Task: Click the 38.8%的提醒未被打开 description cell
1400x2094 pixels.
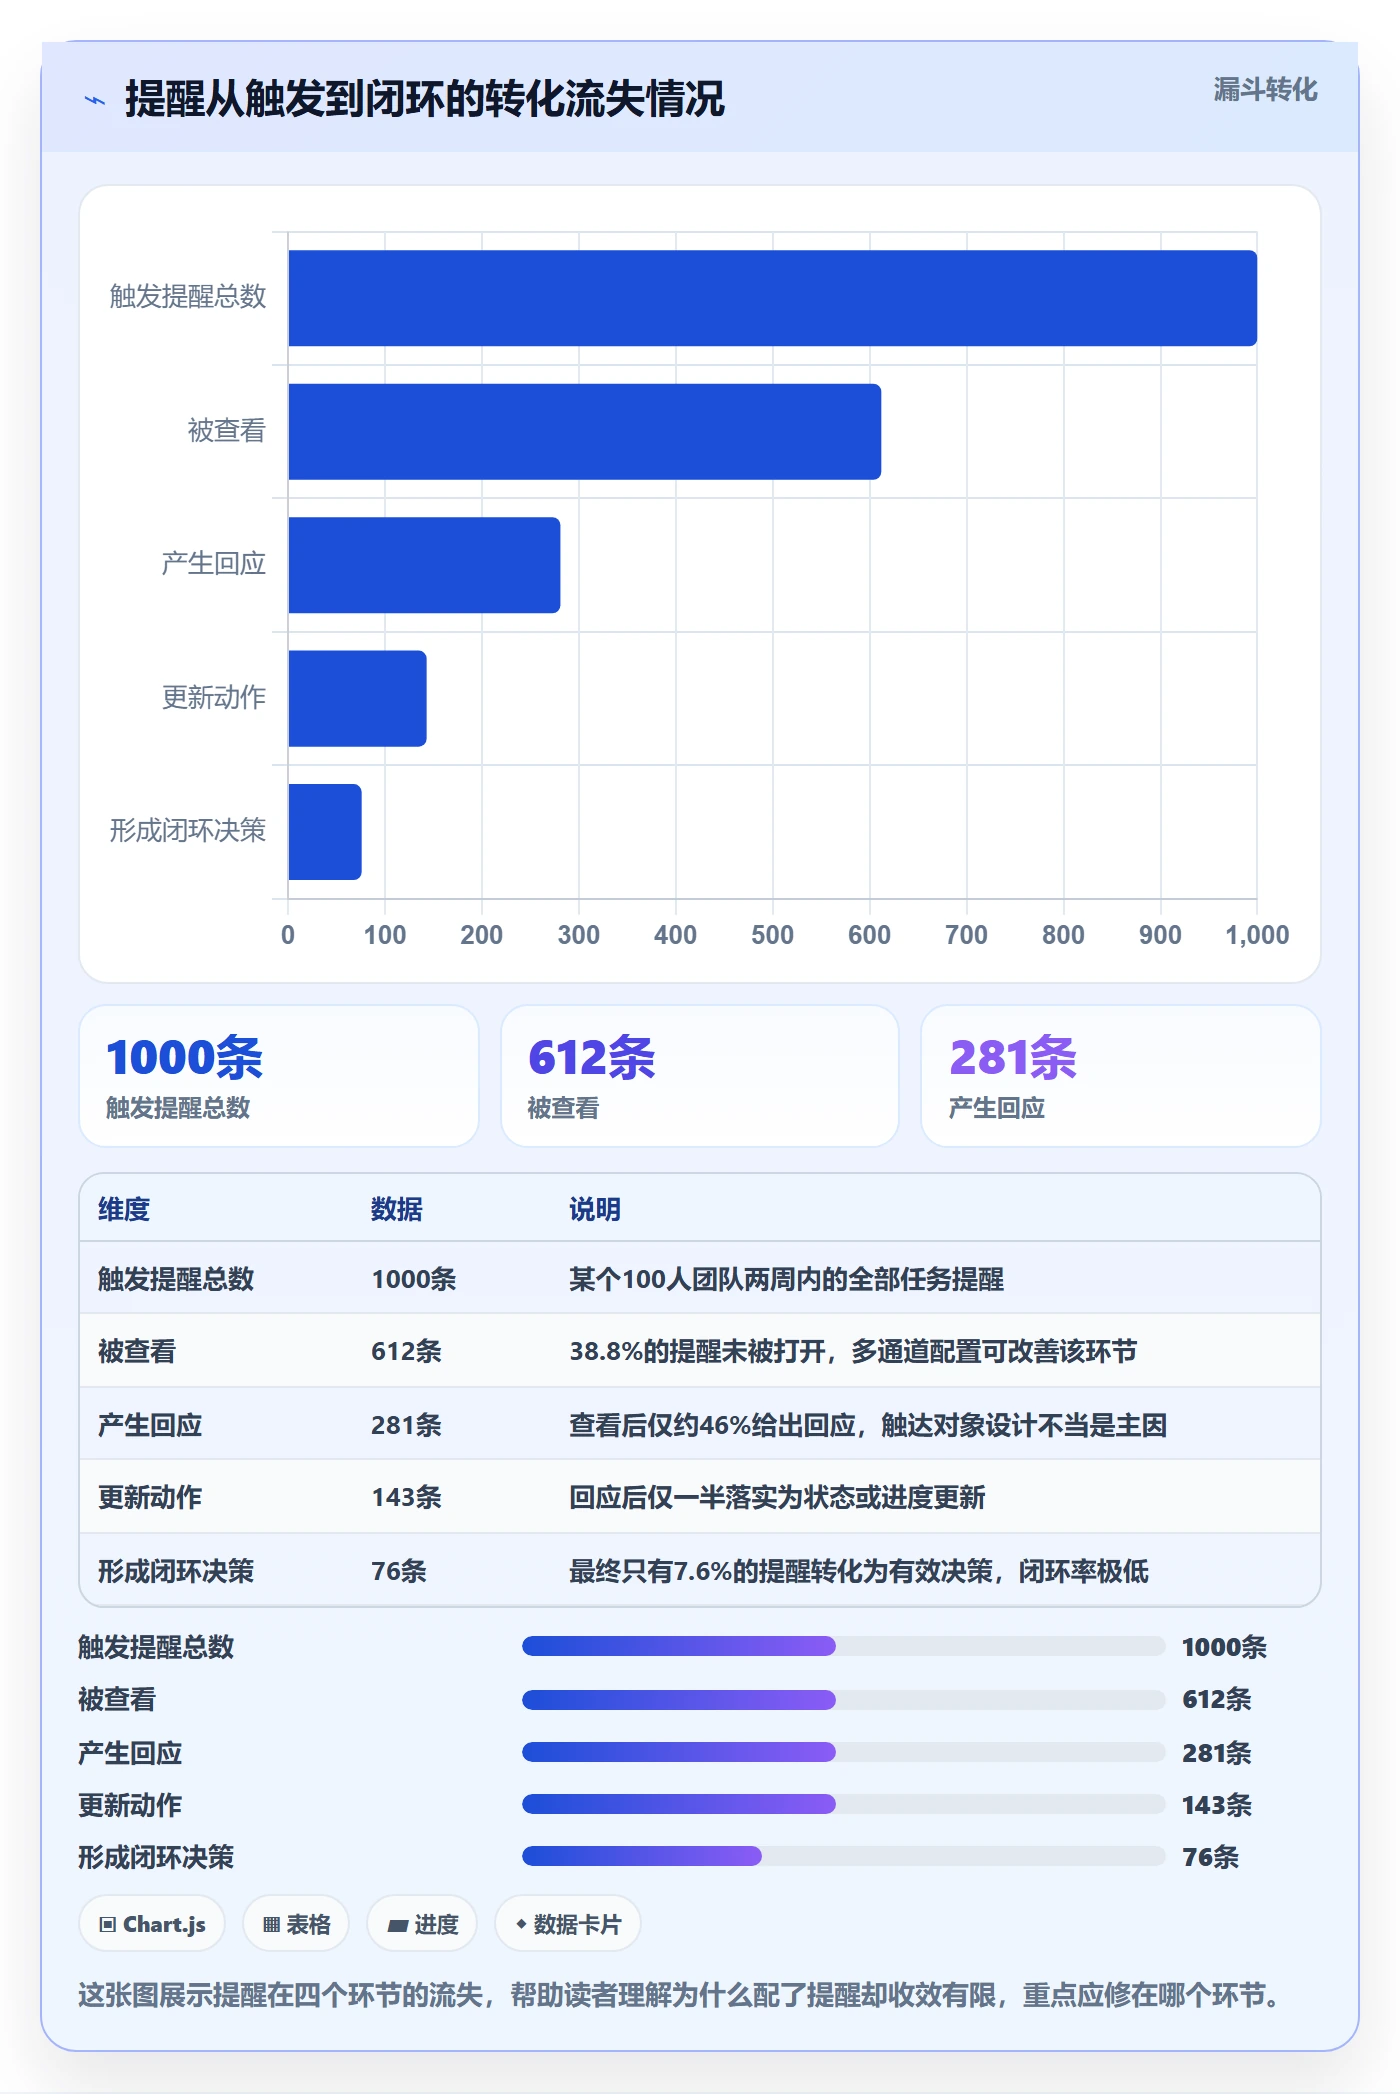Action: click(853, 1351)
